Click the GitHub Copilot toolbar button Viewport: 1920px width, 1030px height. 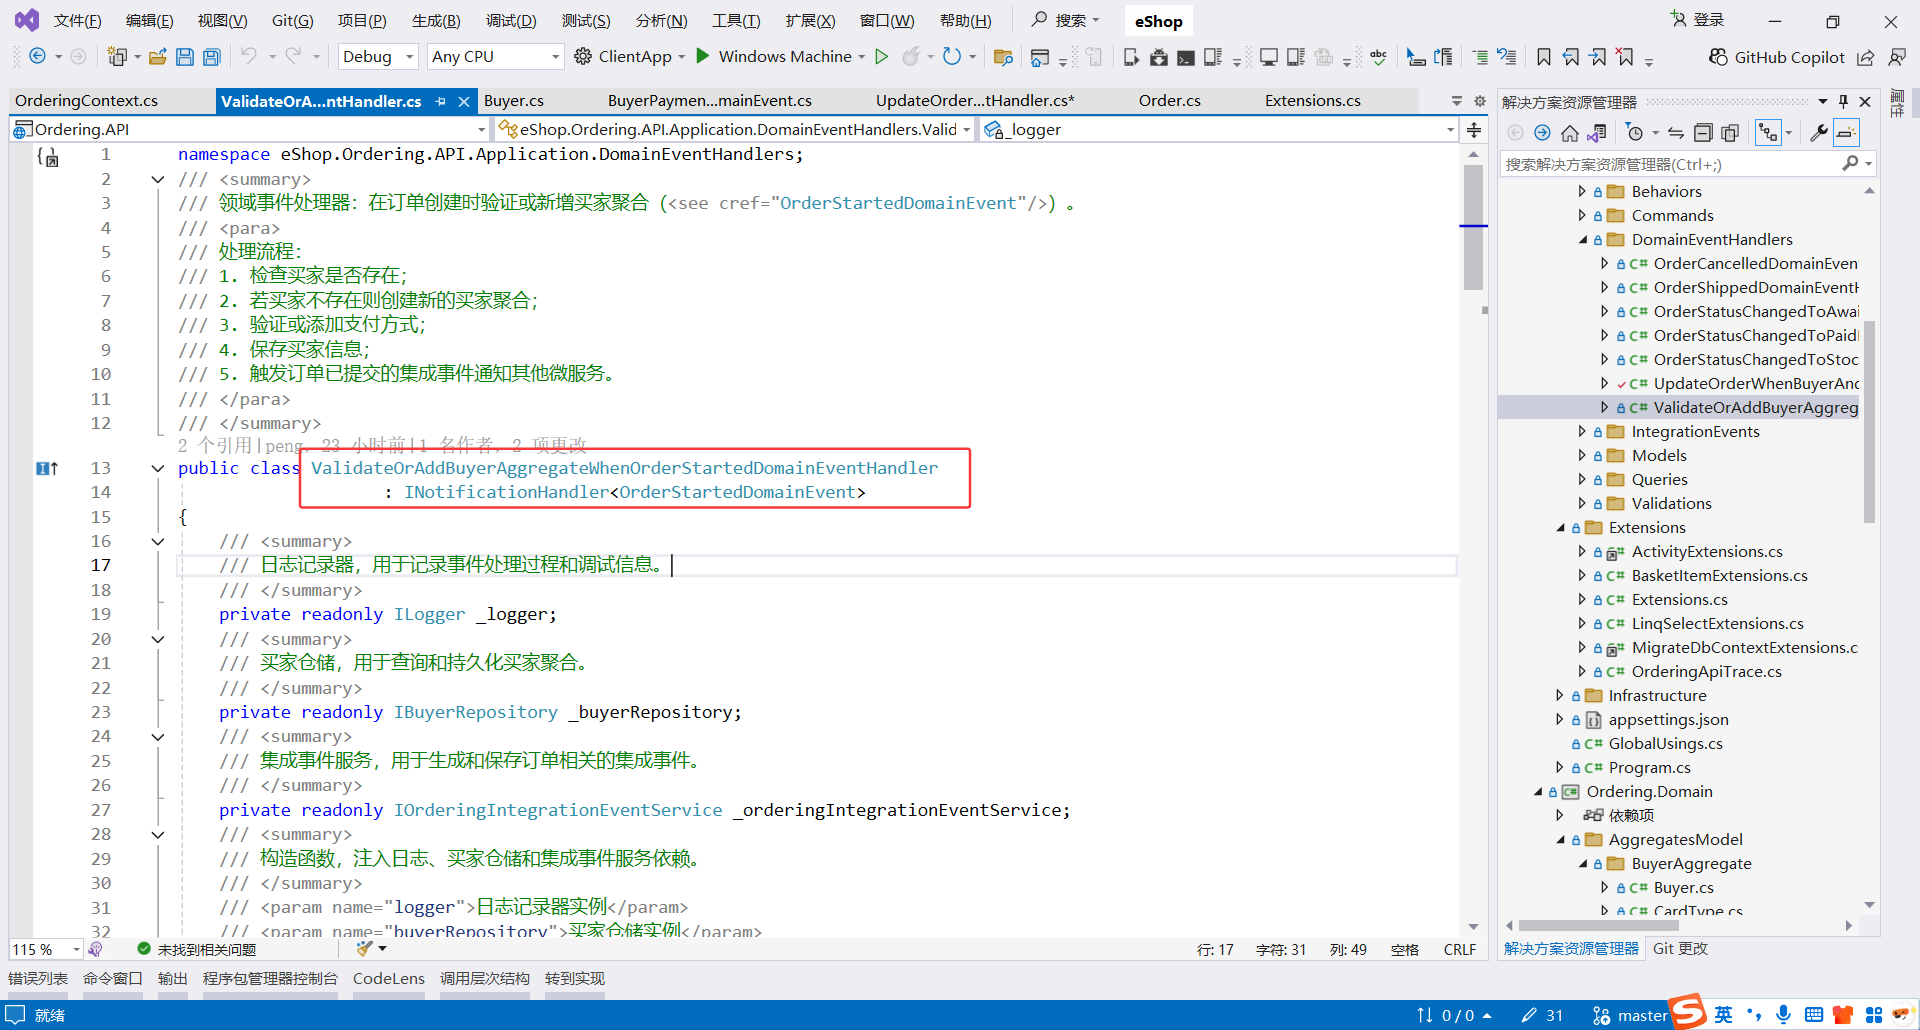1777,57
